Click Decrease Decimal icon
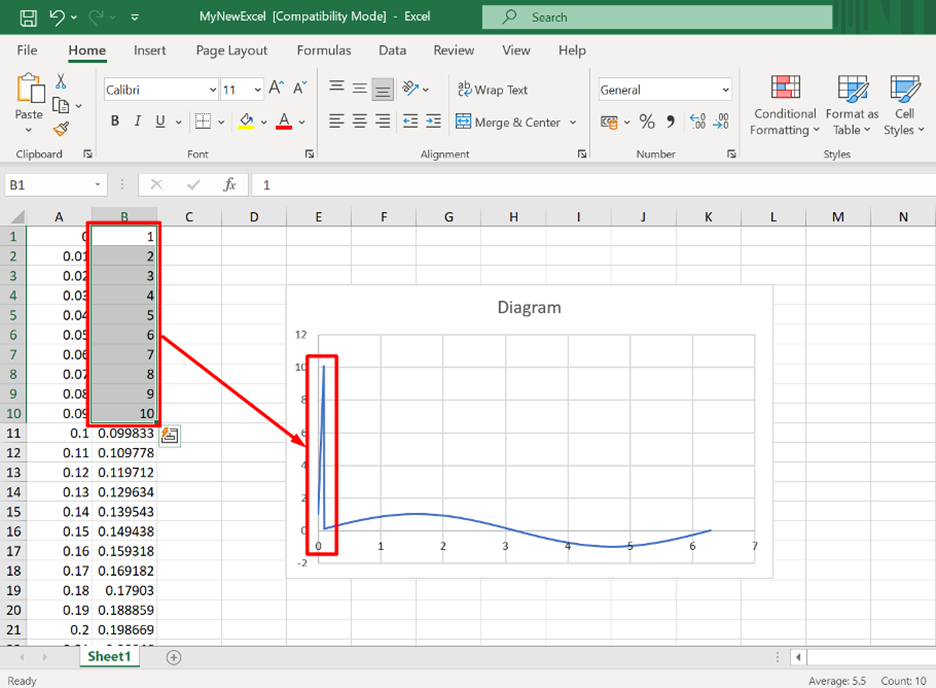The image size is (936, 688). pyautogui.click(x=721, y=121)
